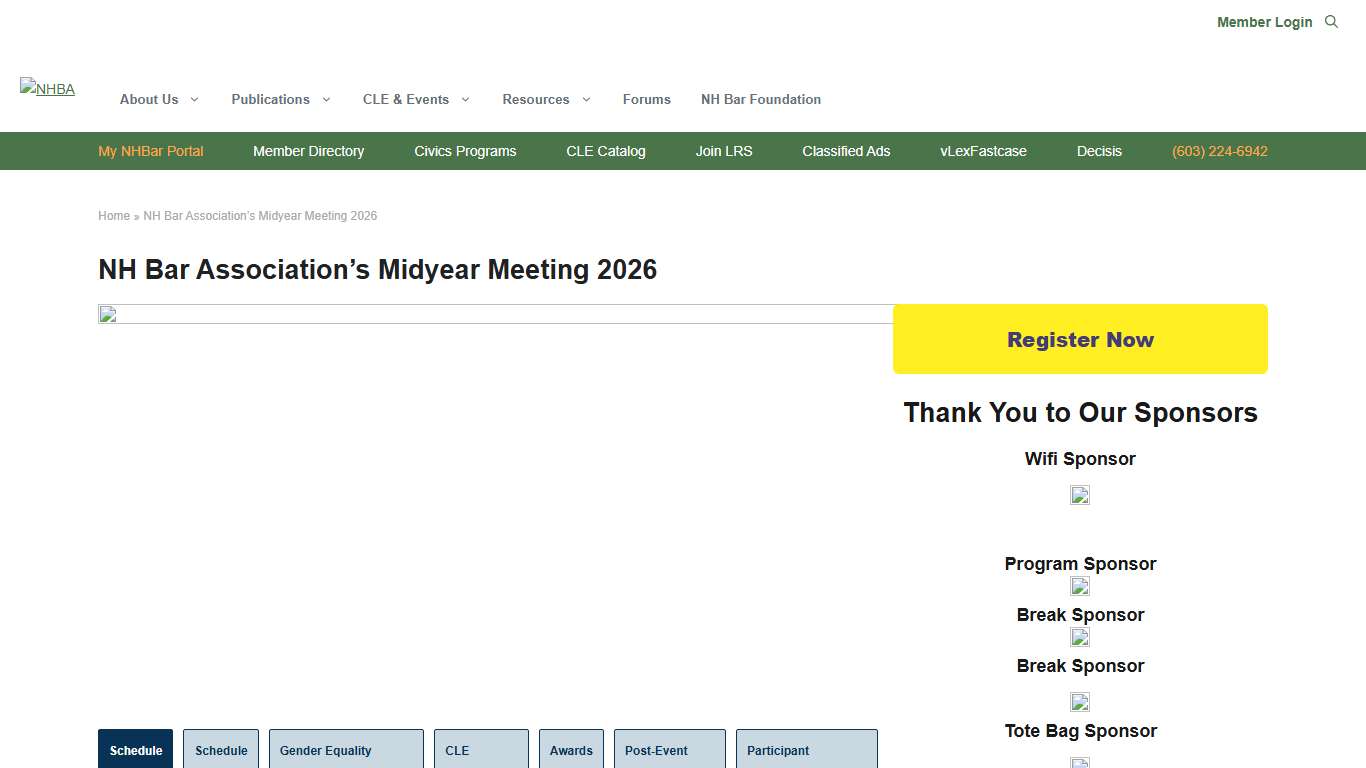This screenshot has width=1366, height=768.
Task: Open the Awards tab
Action: tap(571, 750)
